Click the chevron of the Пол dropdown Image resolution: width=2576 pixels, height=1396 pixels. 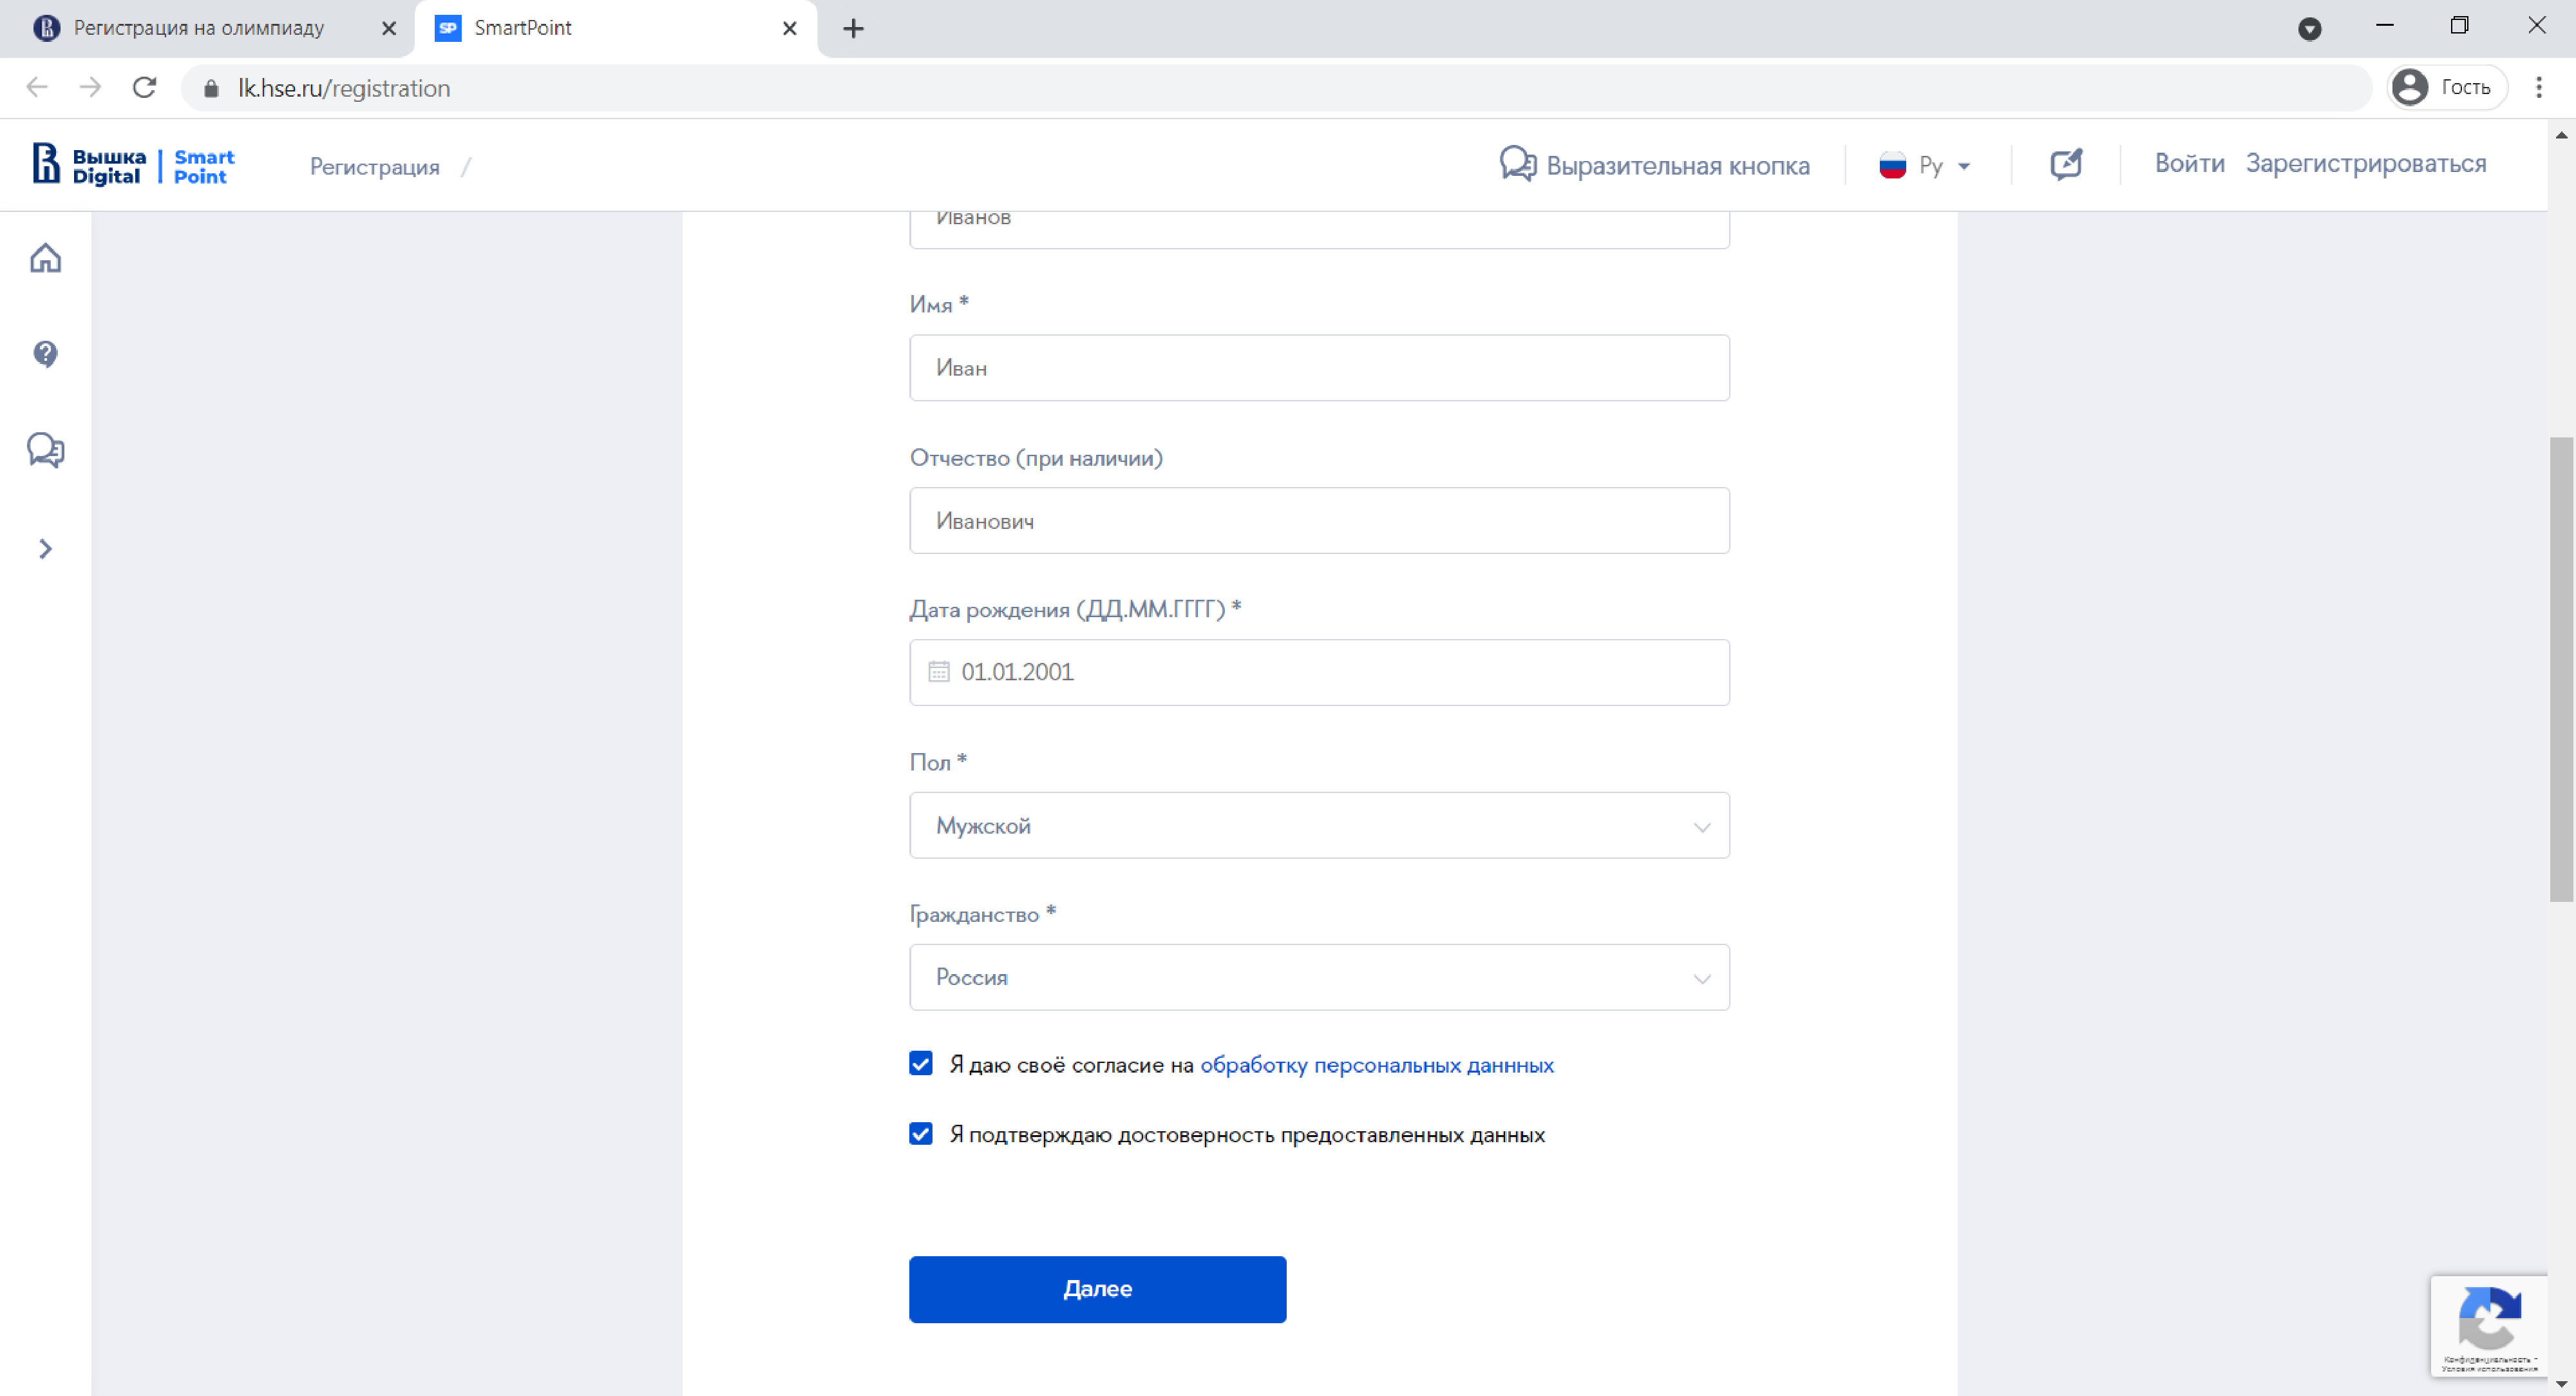(x=1701, y=827)
